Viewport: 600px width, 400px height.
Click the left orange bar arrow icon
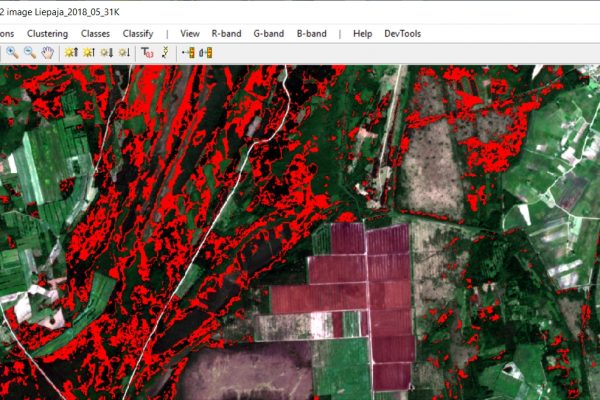tap(188, 53)
